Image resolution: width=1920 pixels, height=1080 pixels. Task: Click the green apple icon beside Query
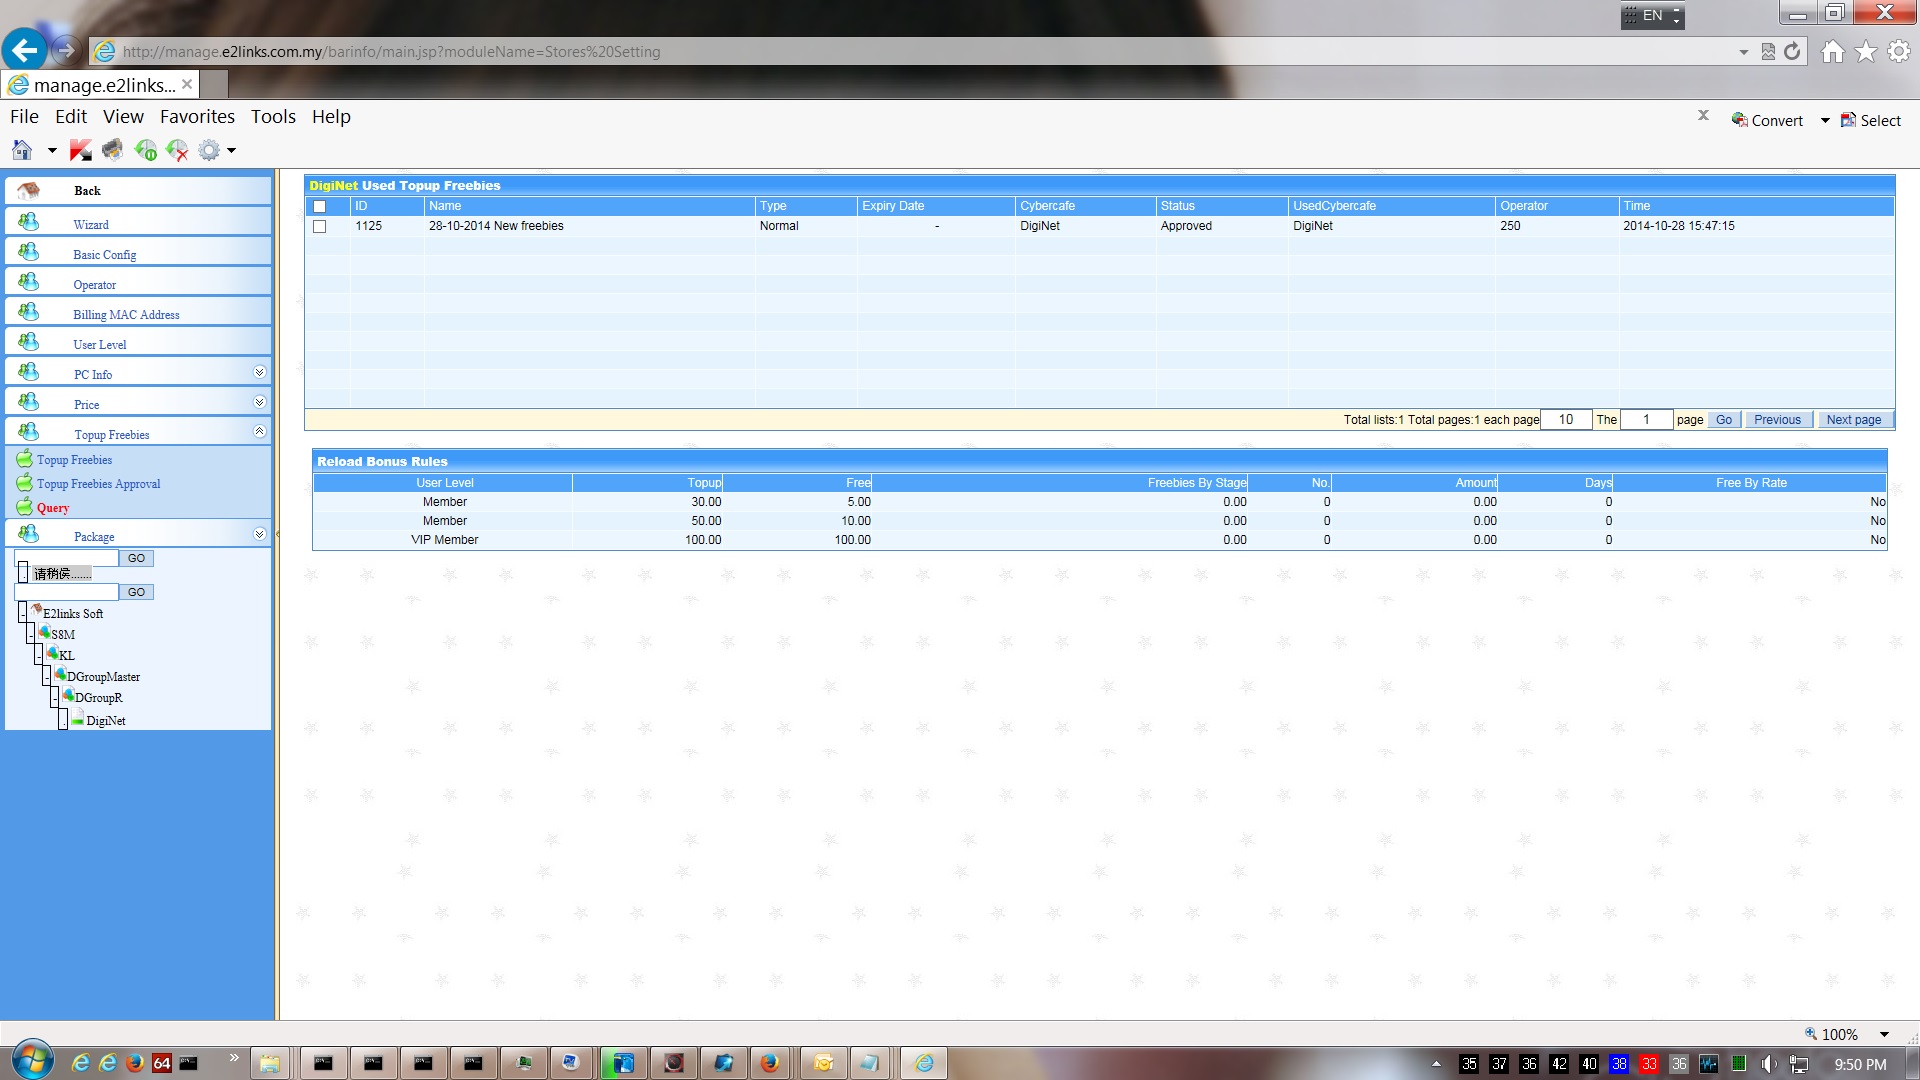point(24,506)
